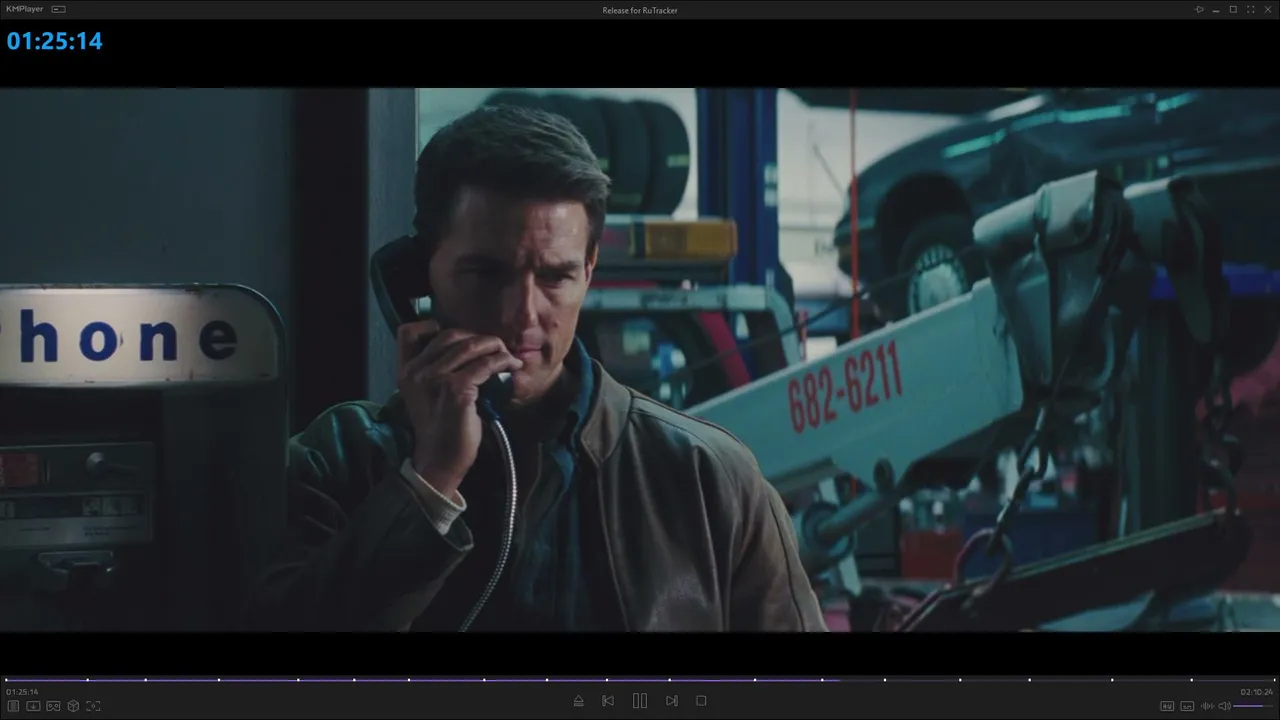Open the KMPlayer main menu logo

[25, 9]
